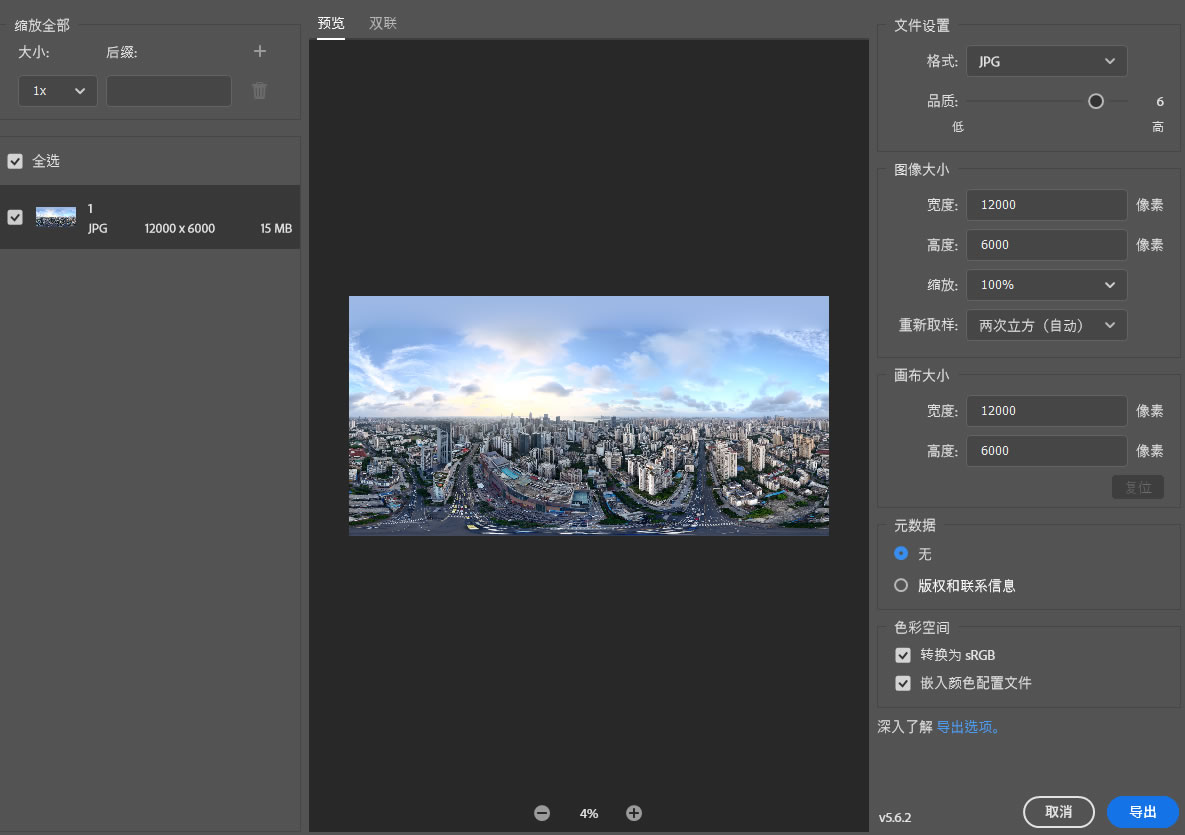Open the 导出选项 link
Screen dimensions: 1185x835
point(968,727)
